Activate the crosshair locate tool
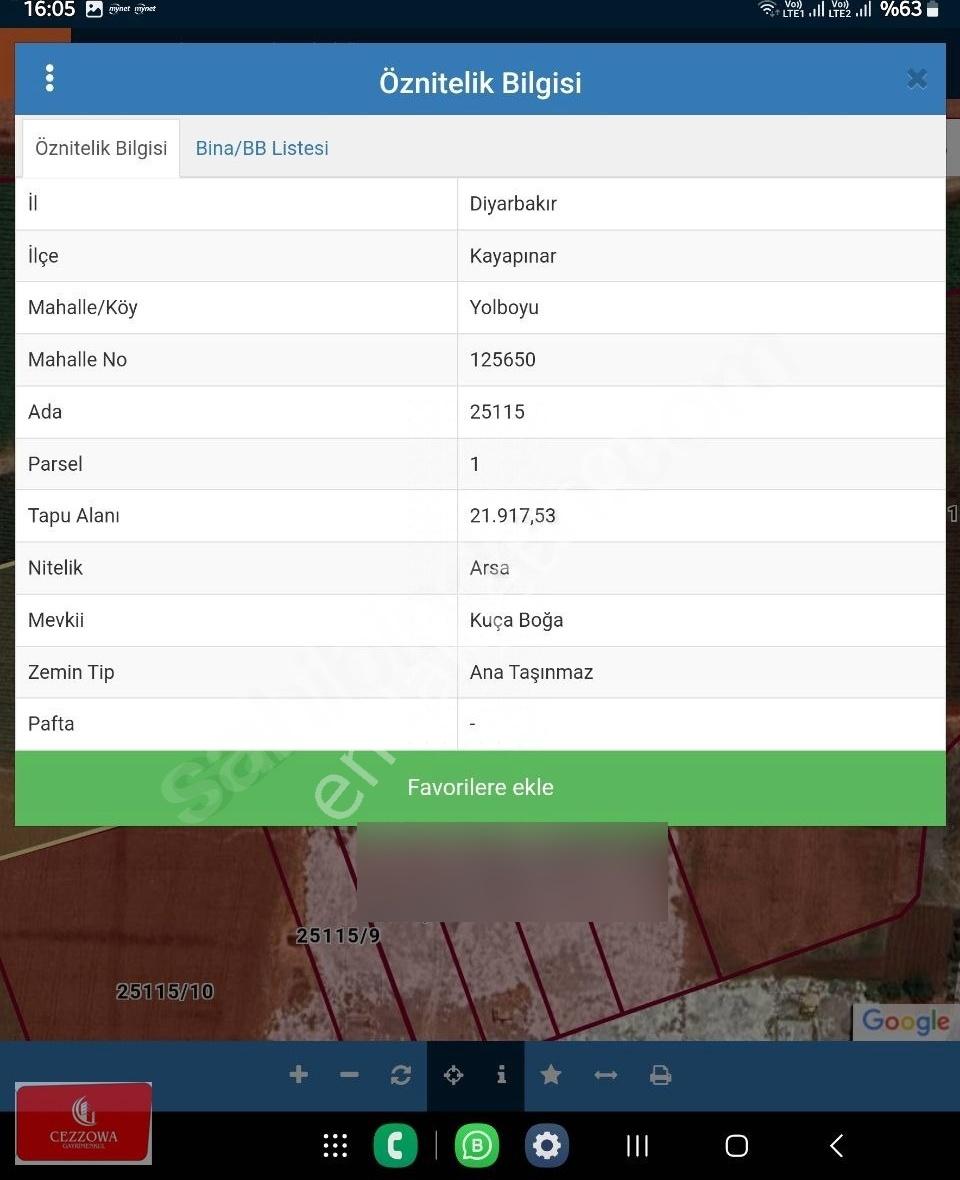This screenshot has height=1180, width=960. pyautogui.click(x=454, y=1075)
